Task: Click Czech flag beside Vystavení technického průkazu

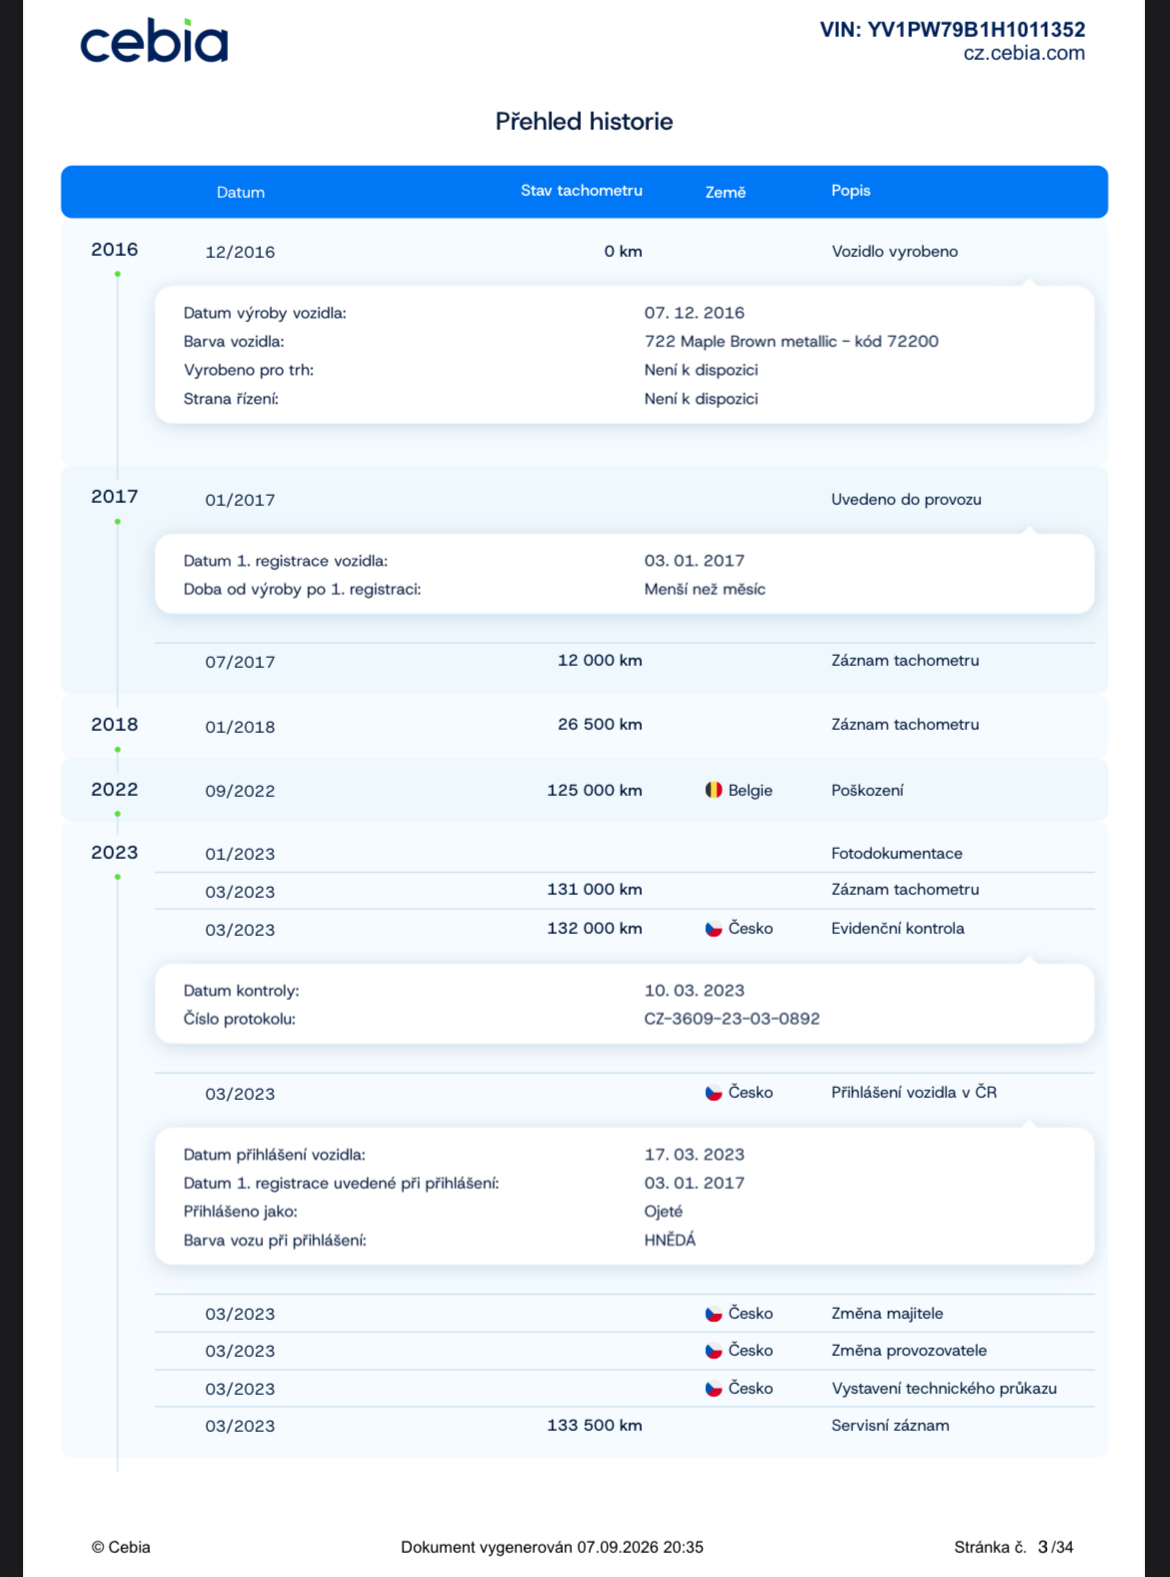Action: point(714,1388)
